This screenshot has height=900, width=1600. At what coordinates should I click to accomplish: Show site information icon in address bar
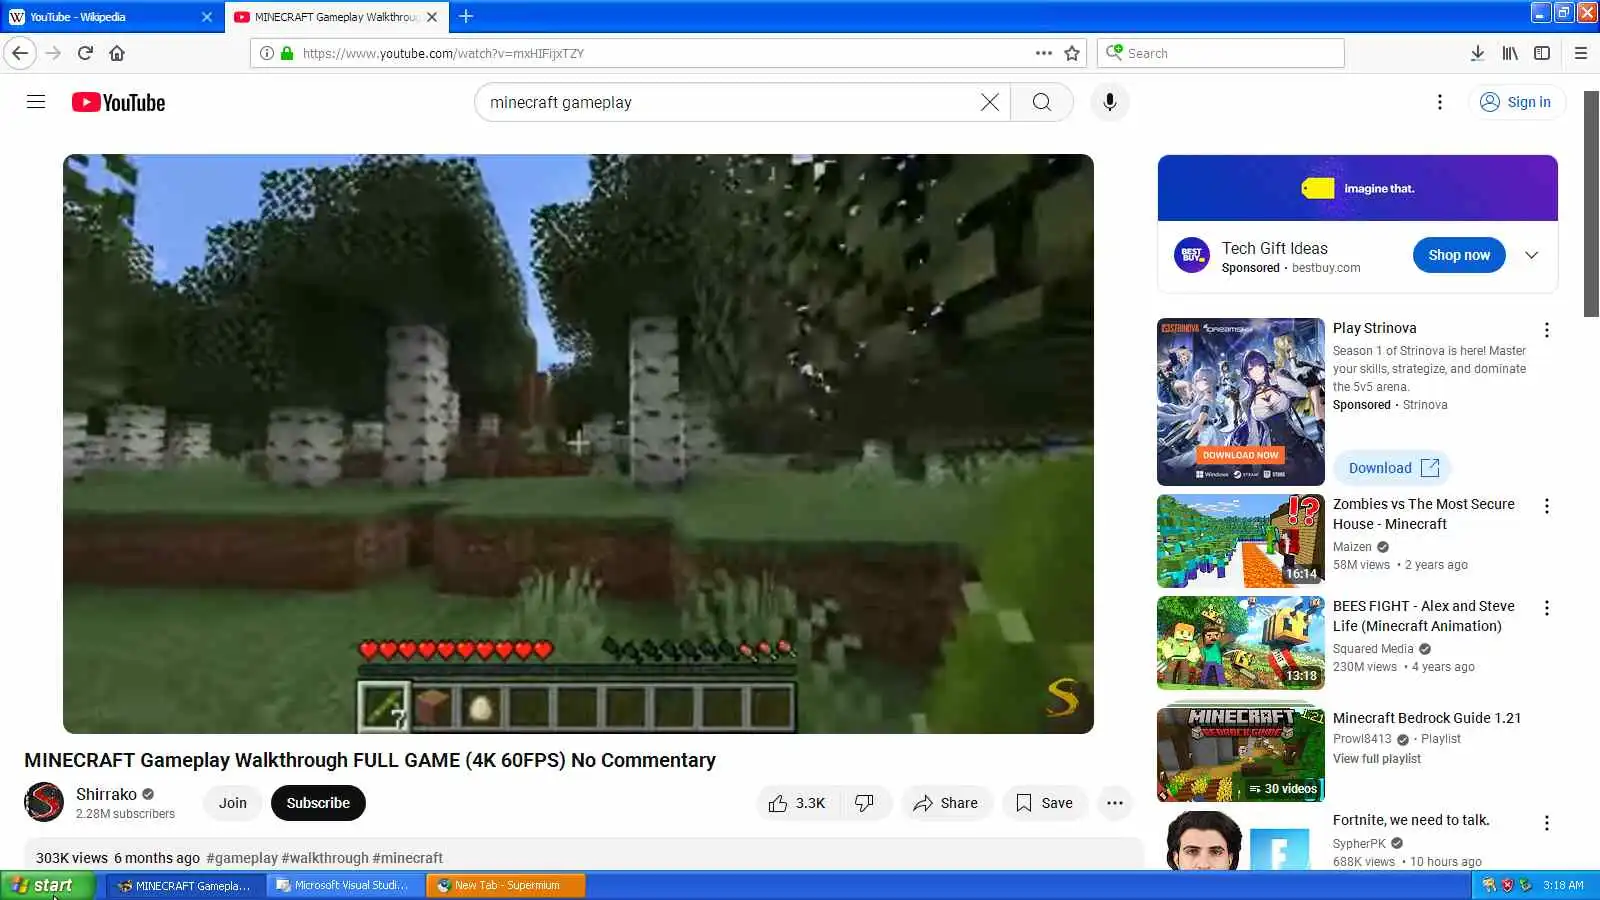(266, 53)
